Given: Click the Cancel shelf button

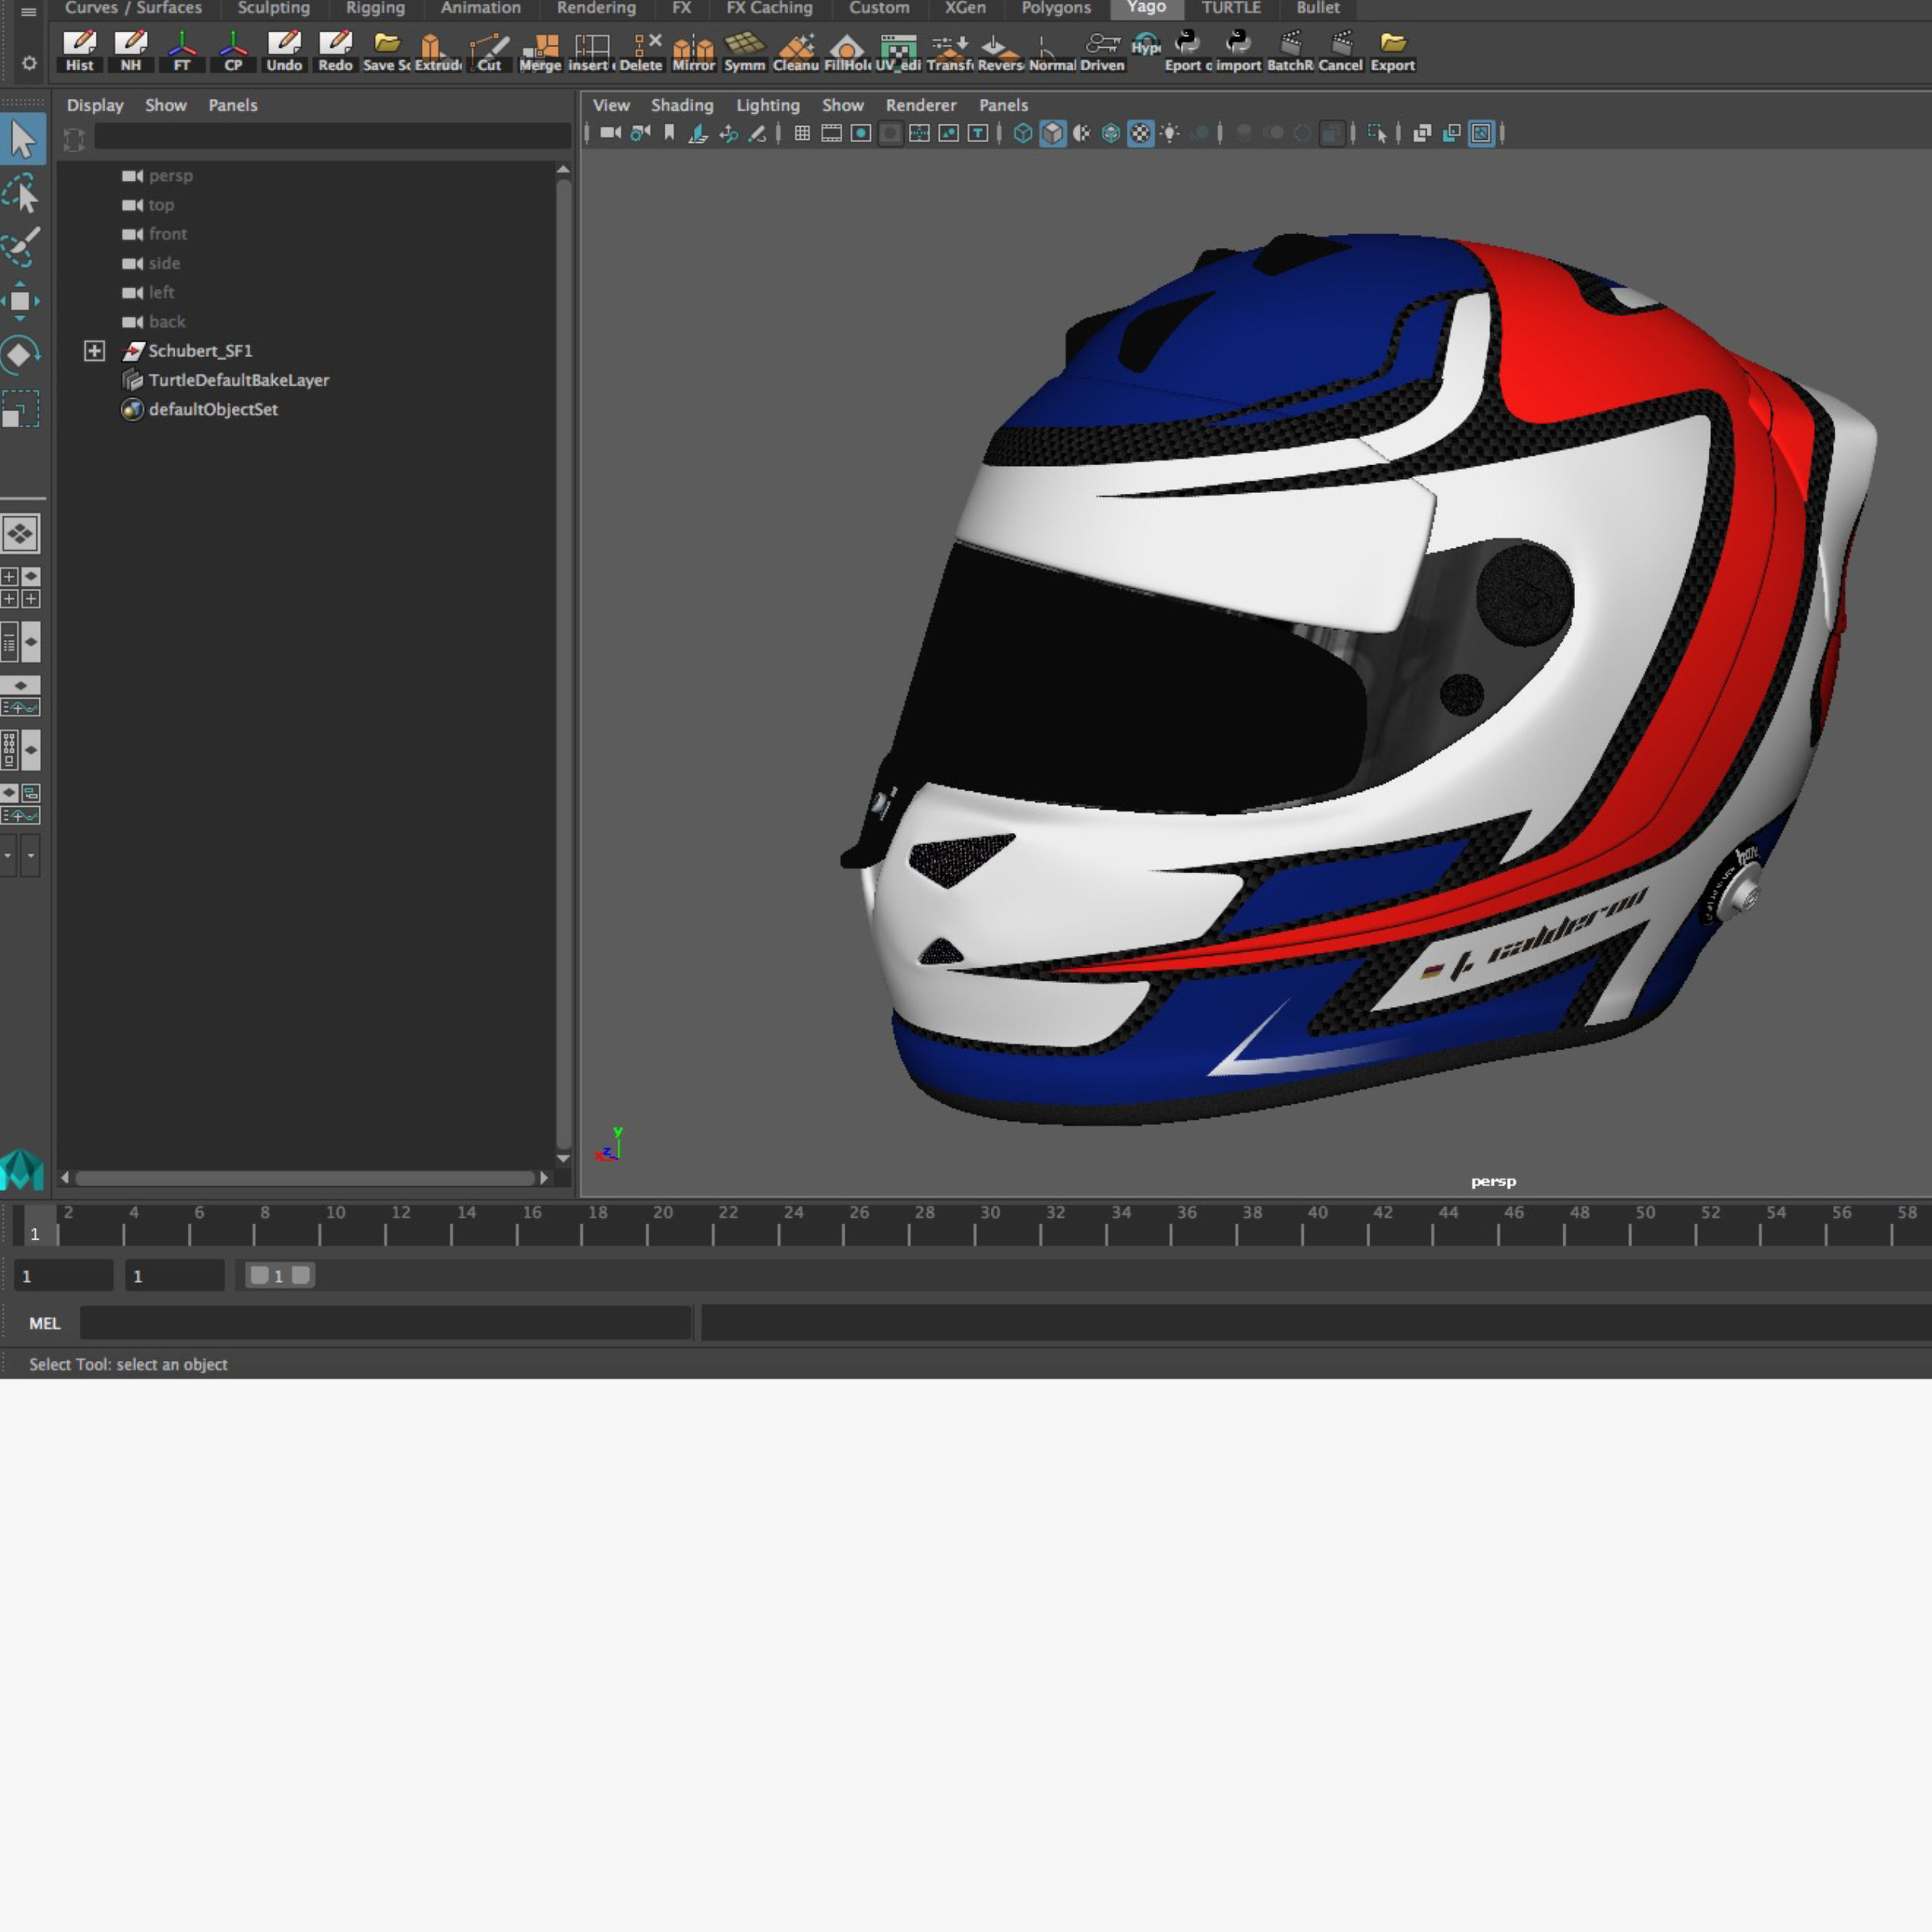Looking at the screenshot, I should pos(1341,51).
